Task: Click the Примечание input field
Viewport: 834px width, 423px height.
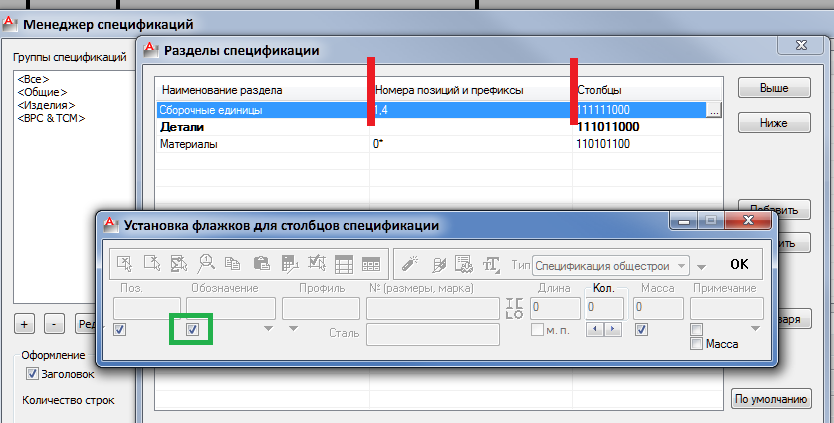Action: 727,309
